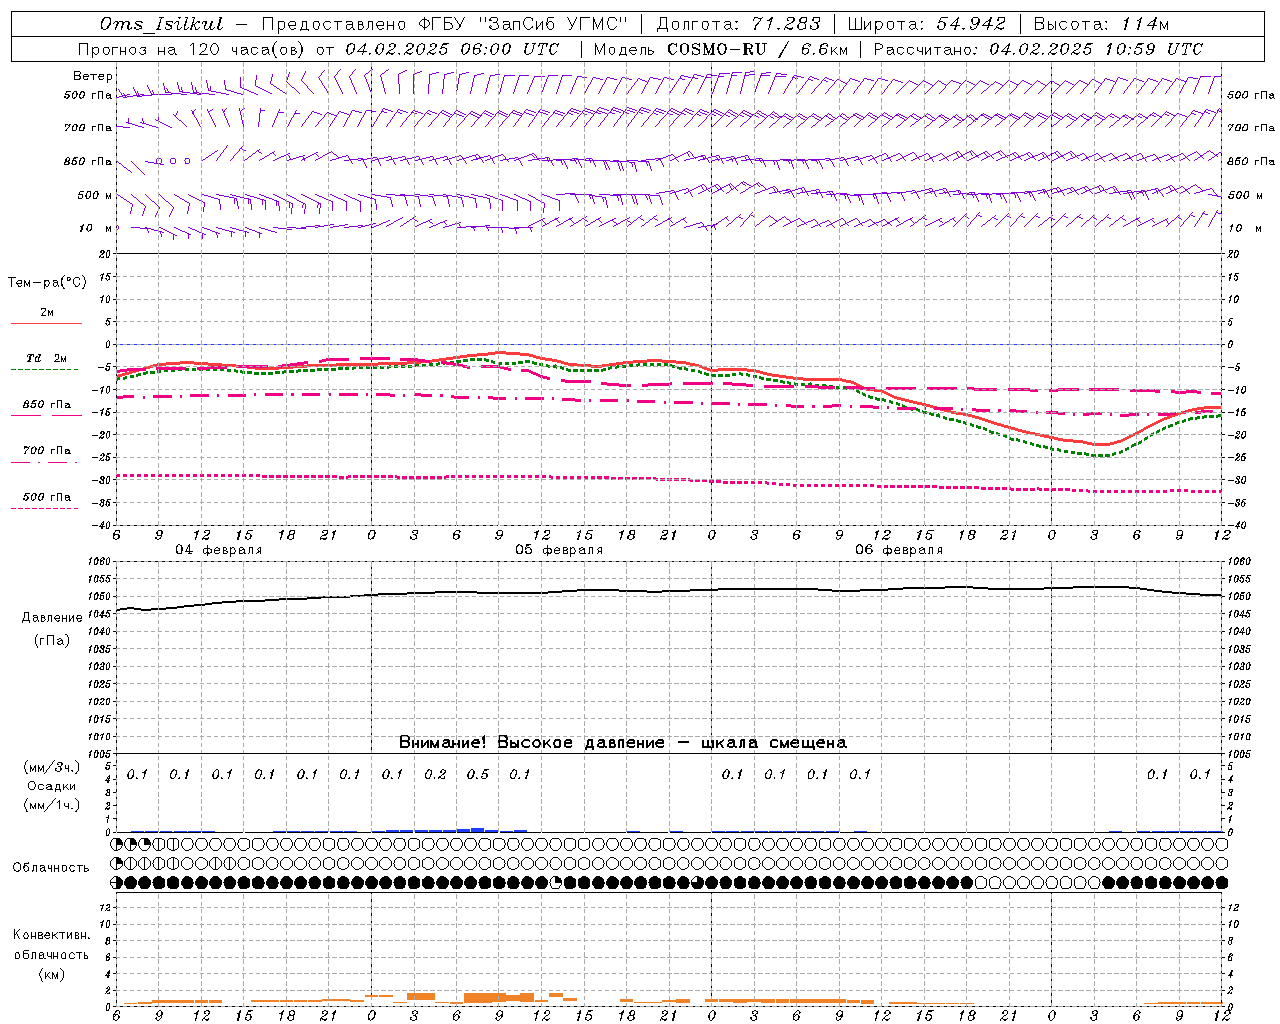The height and width of the screenshot is (1024, 1280).
Task: Click the "850 гПа" legend entry in temperature panel
Action: [47, 405]
